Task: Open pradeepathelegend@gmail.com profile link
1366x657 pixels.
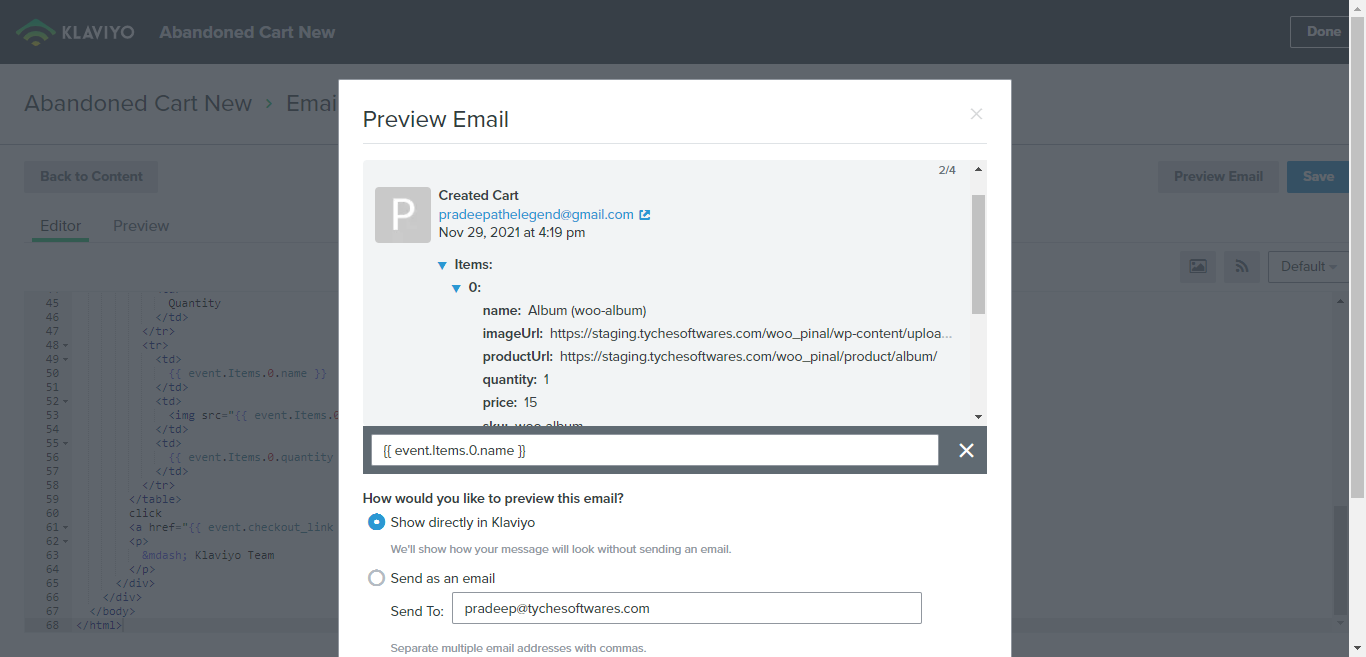Action: 536,214
